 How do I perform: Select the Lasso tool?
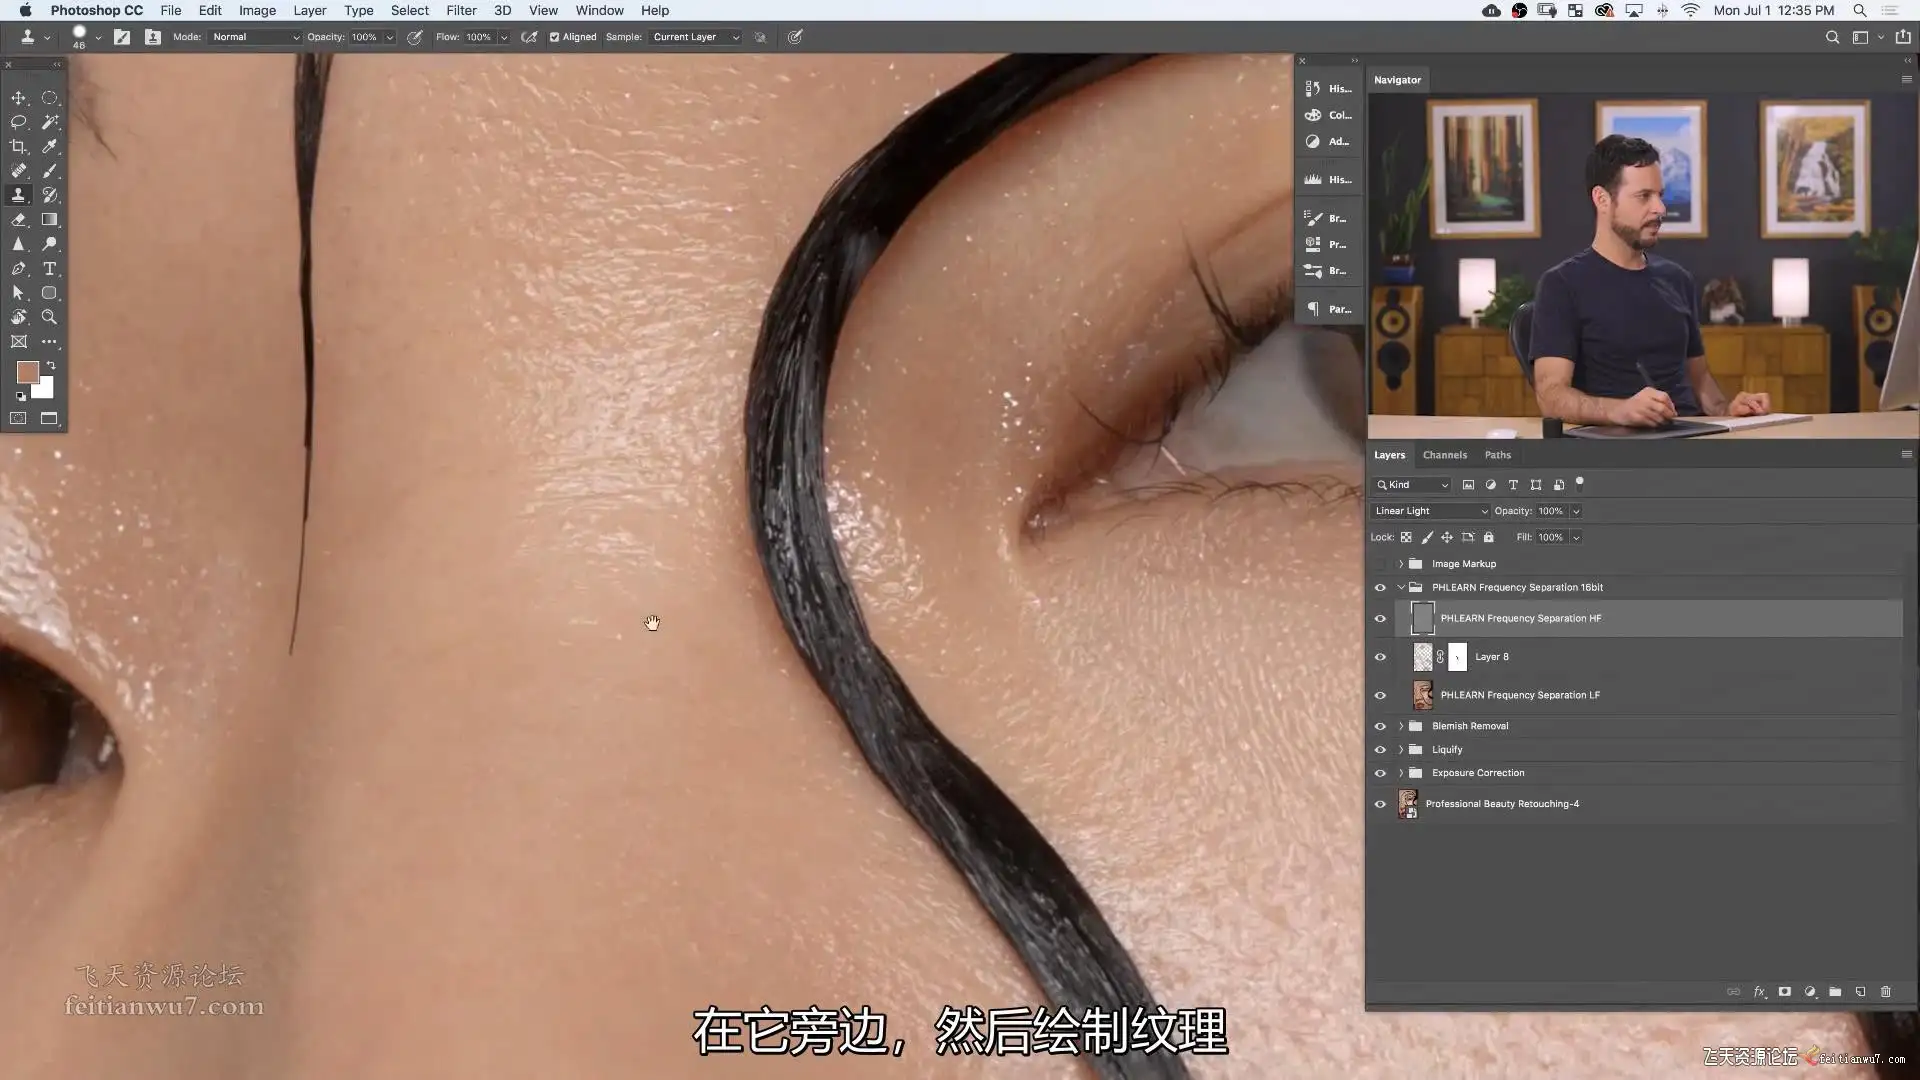coord(18,122)
